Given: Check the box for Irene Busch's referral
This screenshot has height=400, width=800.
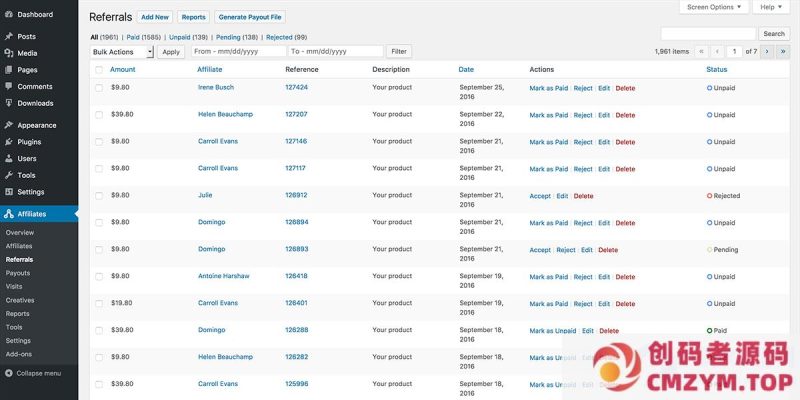Looking at the screenshot, I should click(98, 88).
